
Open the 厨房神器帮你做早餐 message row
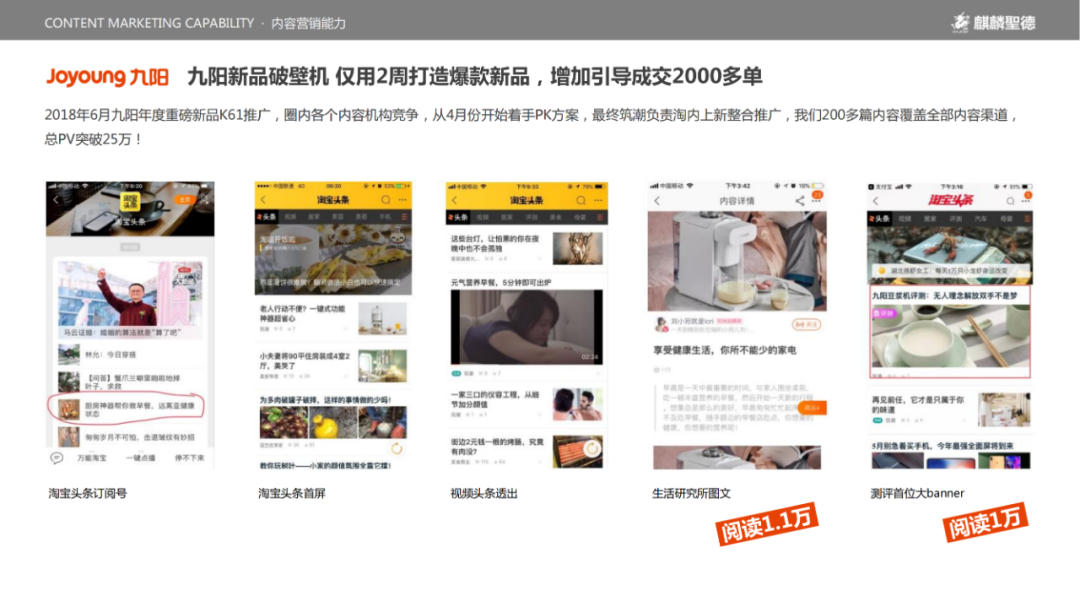click(129, 409)
